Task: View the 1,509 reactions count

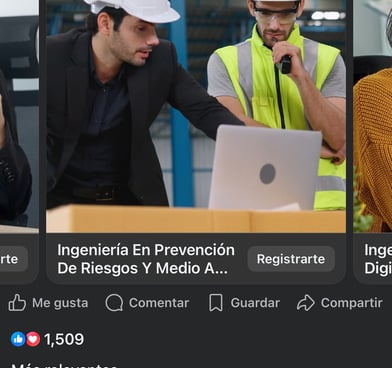Action: point(64,339)
